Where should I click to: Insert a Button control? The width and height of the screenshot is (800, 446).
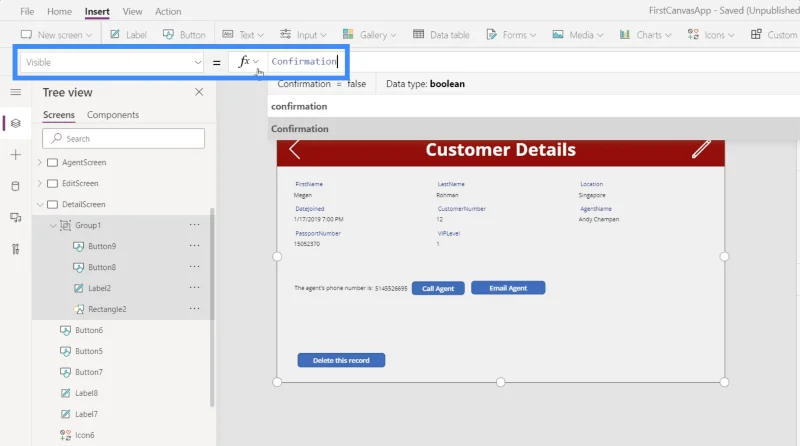tap(184, 35)
